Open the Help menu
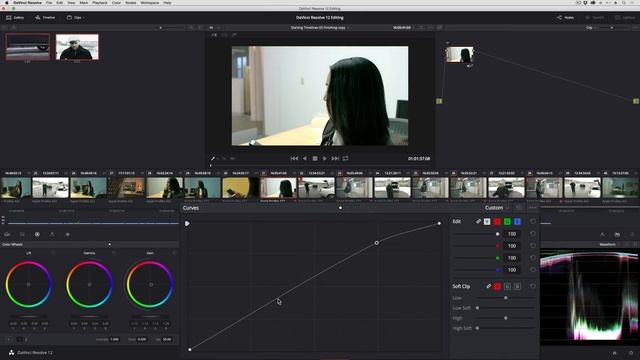 [167, 2]
